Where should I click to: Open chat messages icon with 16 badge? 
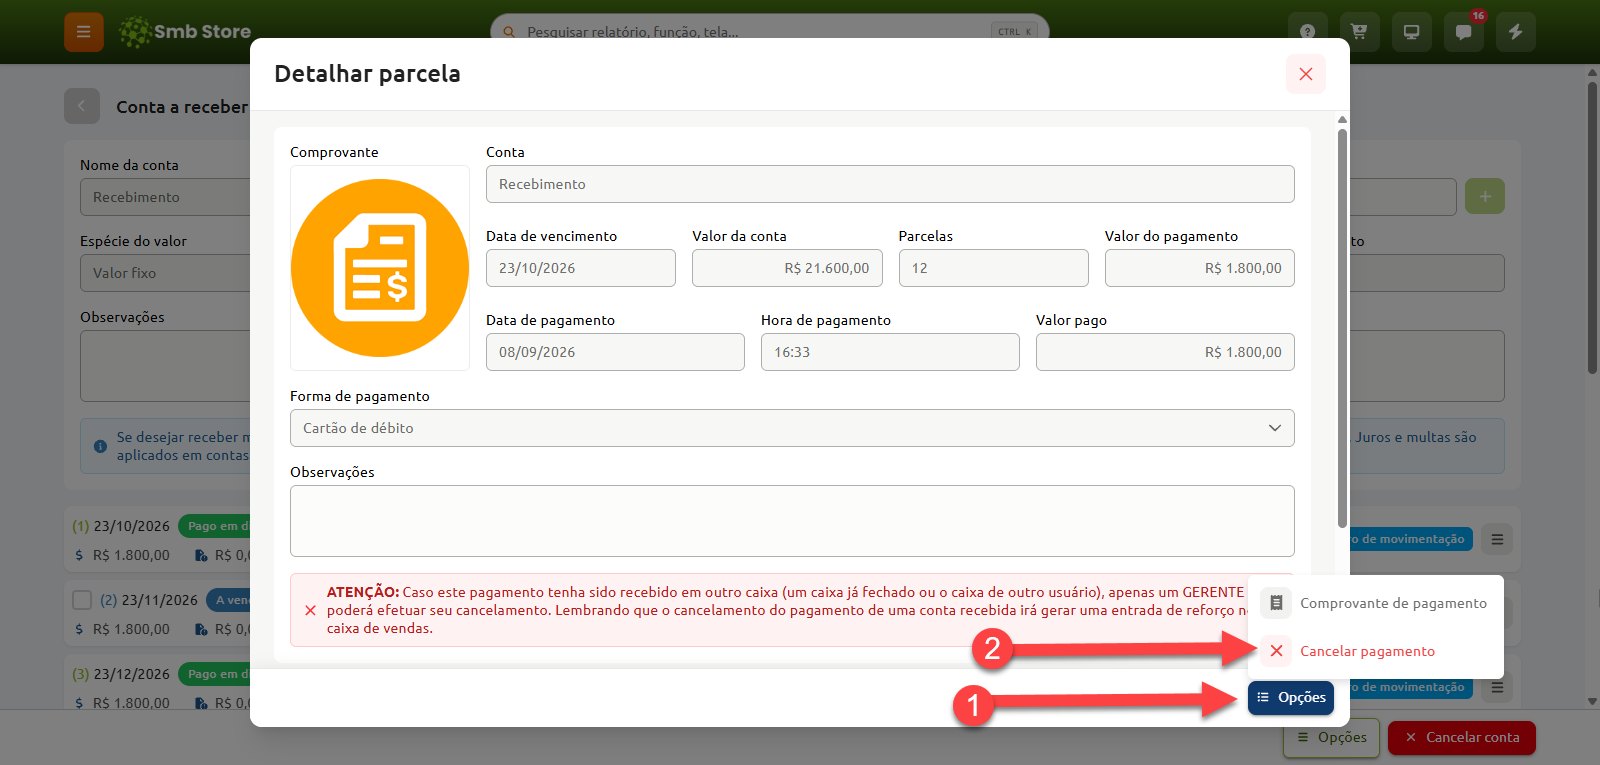click(x=1463, y=32)
